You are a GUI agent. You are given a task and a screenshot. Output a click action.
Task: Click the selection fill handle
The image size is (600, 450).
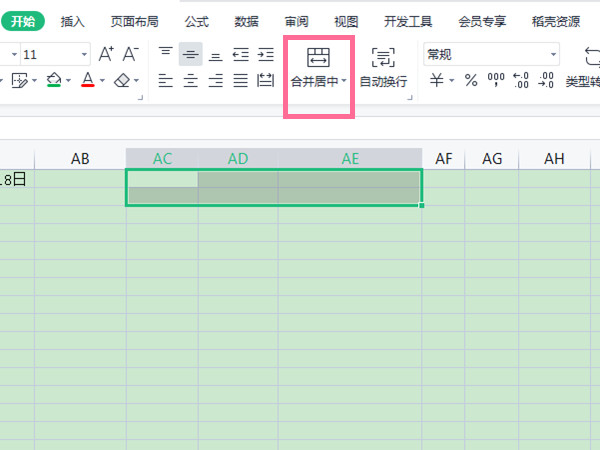pyautogui.click(x=422, y=206)
